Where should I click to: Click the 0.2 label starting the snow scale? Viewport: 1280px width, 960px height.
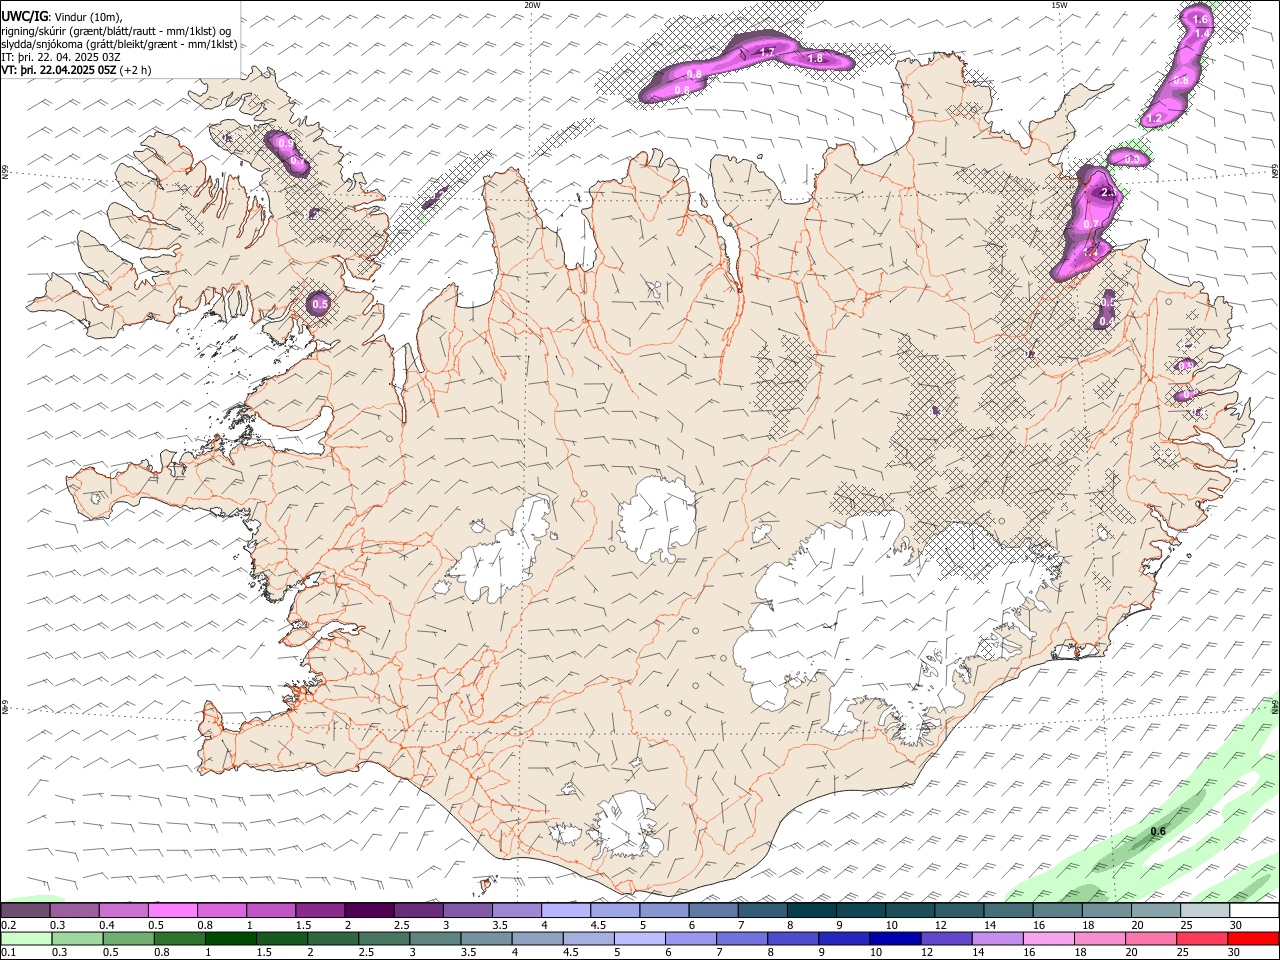coord(9,925)
